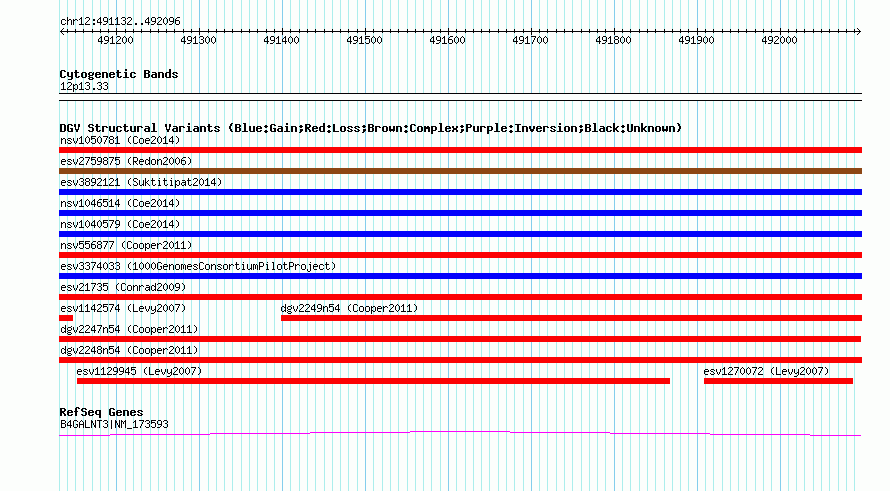
Task: Click the dgv2248n54 (Cooper2011) red bar
Action: 460,360
